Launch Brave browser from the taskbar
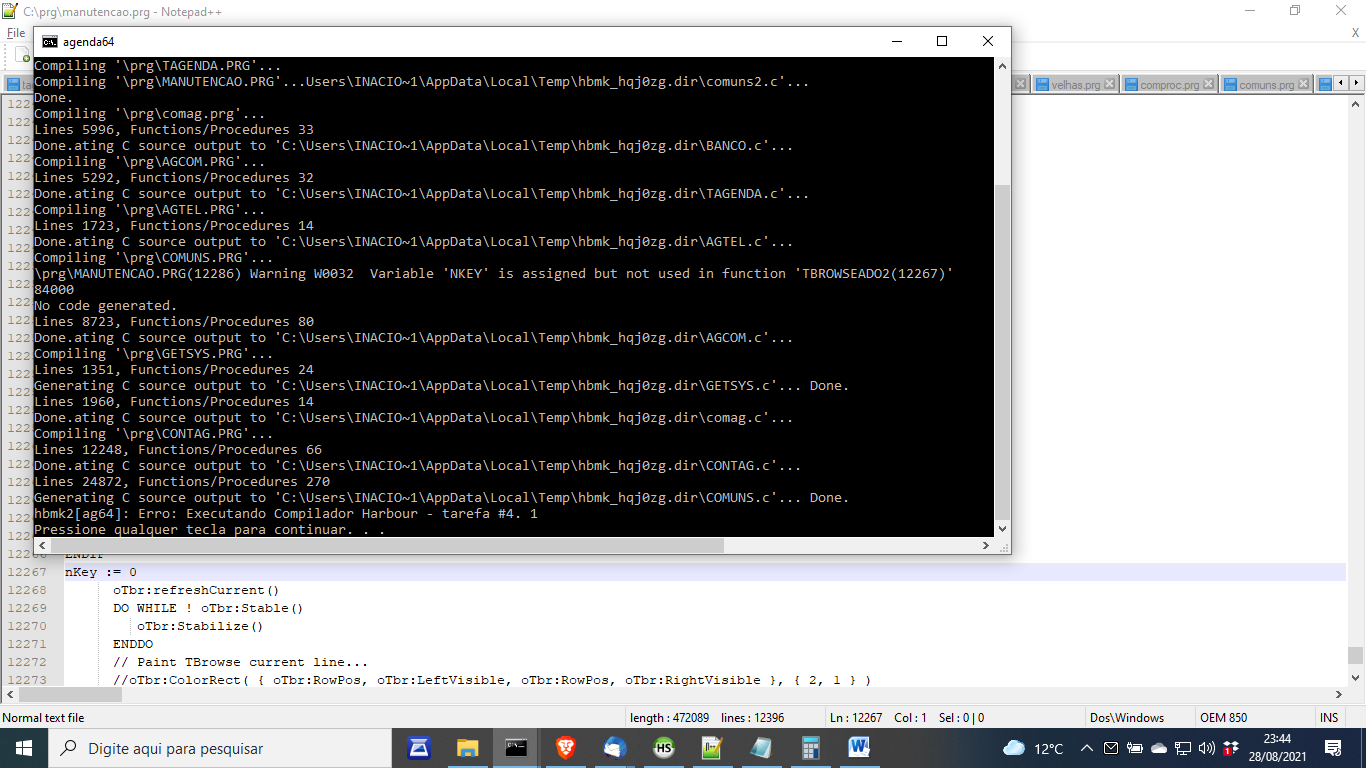The height and width of the screenshot is (768, 1366). point(565,748)
